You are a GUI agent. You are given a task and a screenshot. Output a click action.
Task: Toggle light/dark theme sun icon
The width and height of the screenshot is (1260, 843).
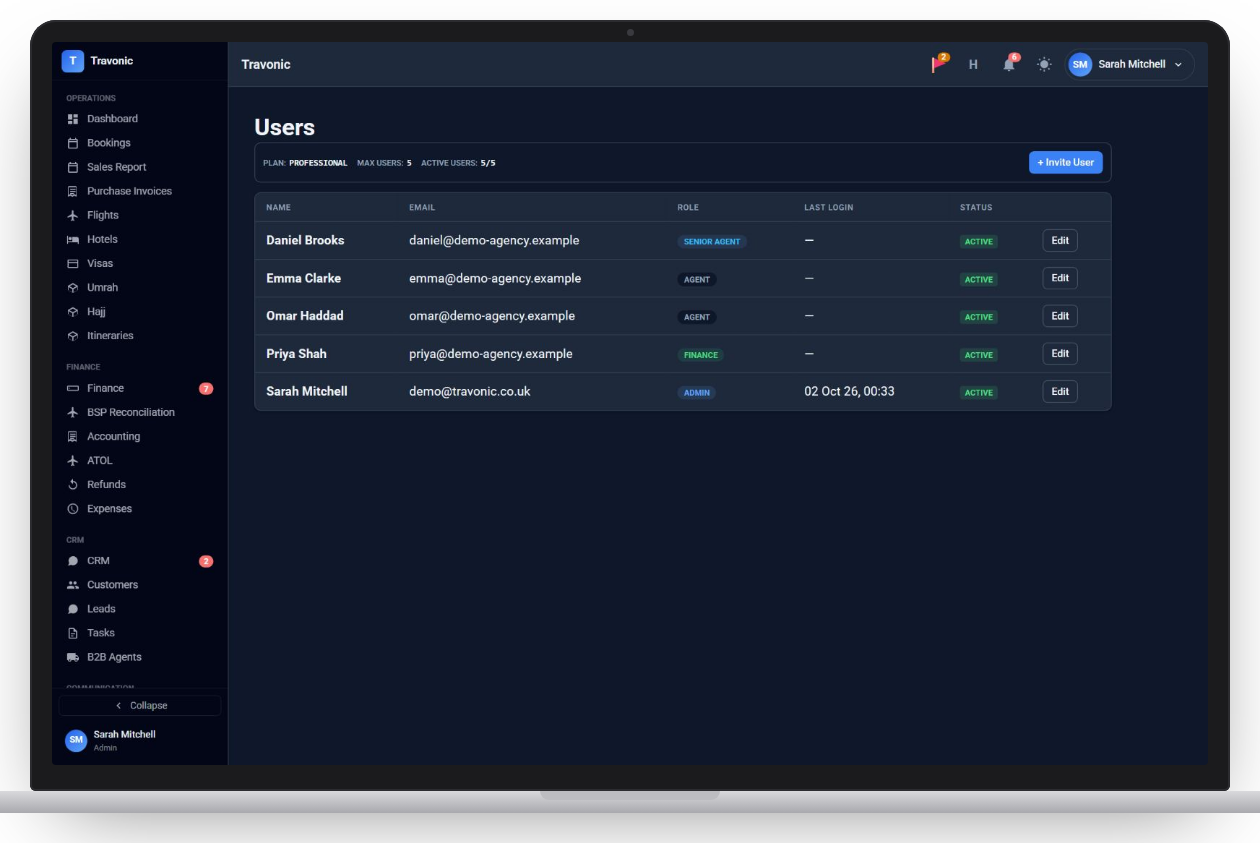[x=1044, y=64]
